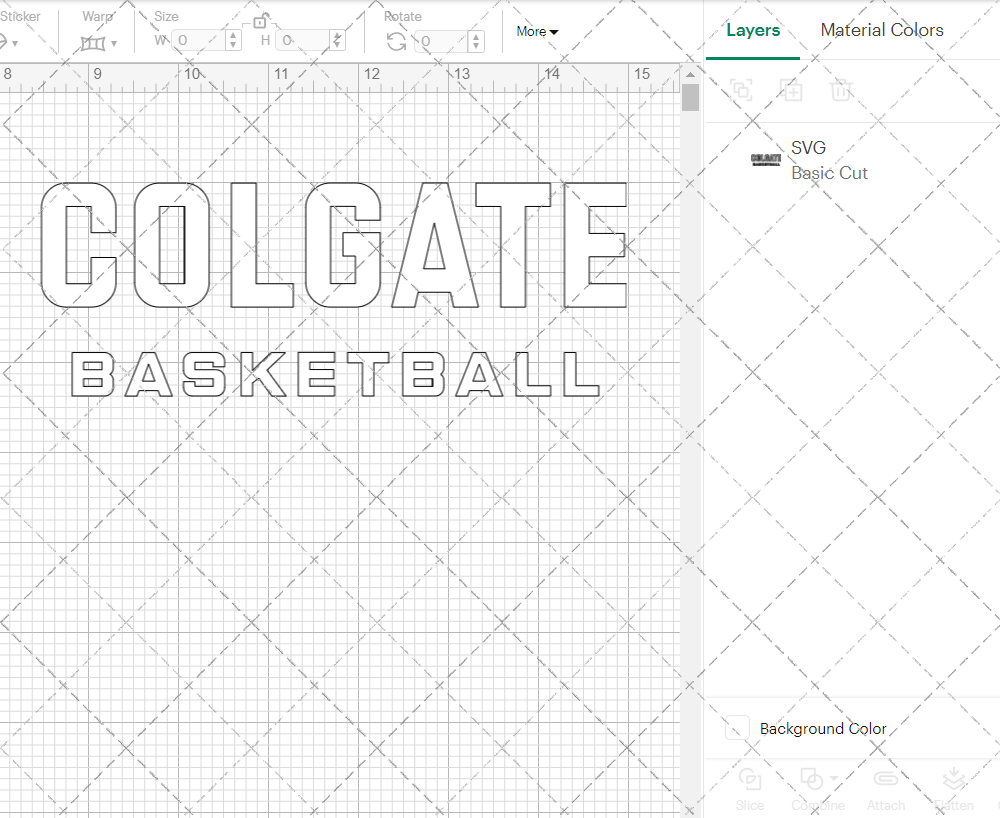Screen dimensions: 1000x818
Task: Expand the Warp dropdown arrow
Action: coord(114,43)
